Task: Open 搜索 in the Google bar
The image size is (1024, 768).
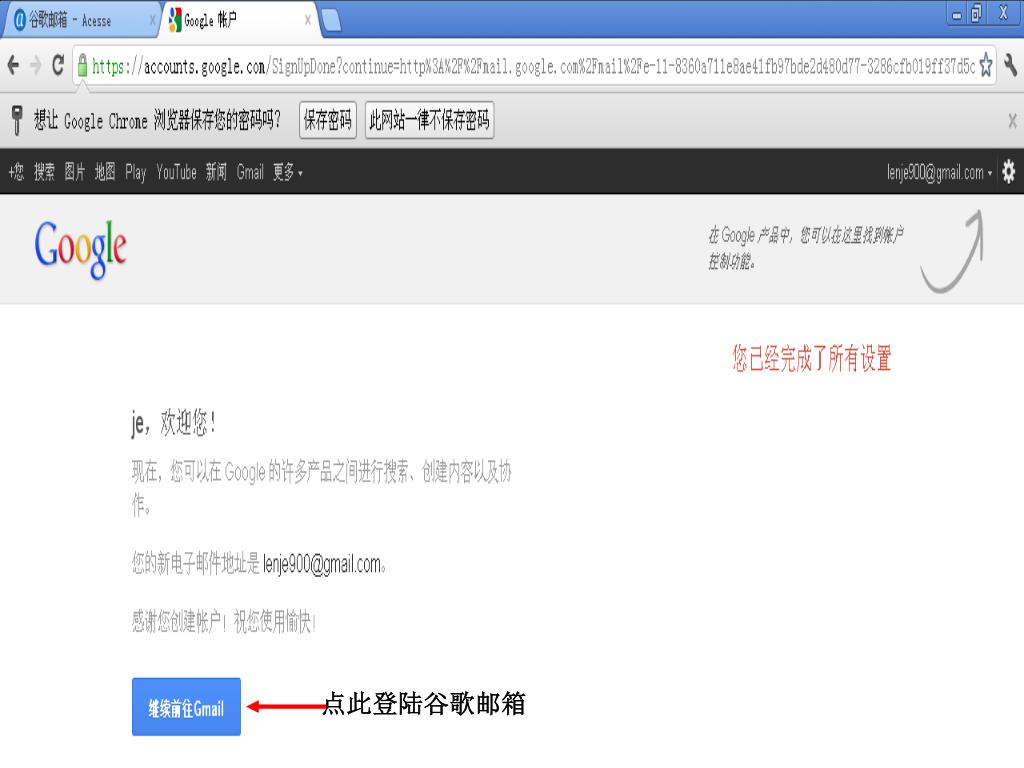Action: [x=44, y=172]
